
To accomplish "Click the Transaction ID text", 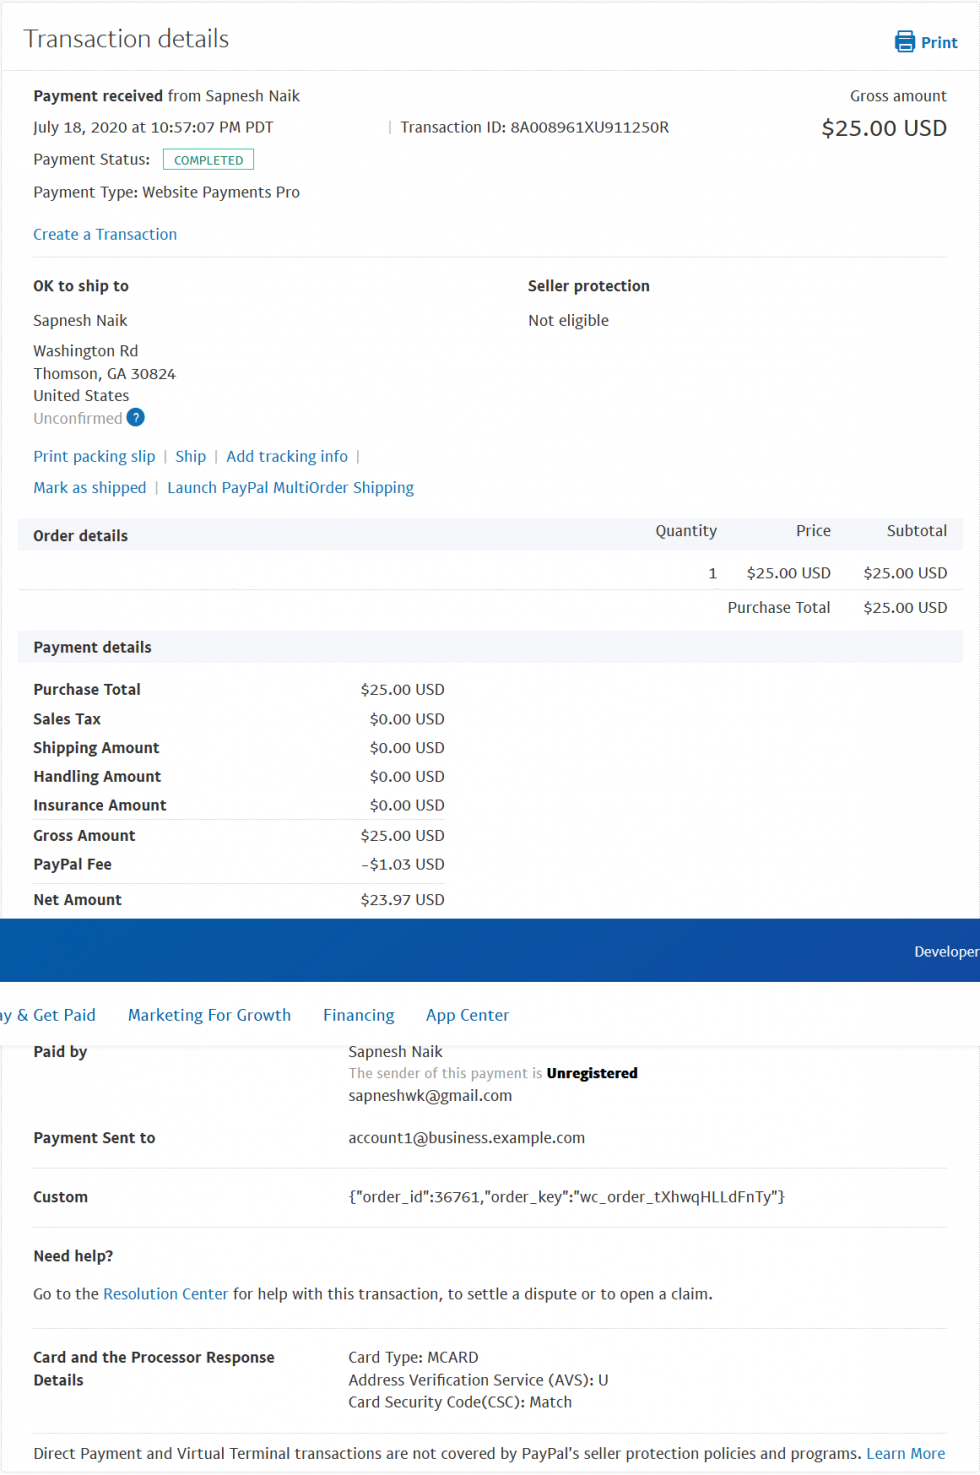I will click(x=535, y=127).
